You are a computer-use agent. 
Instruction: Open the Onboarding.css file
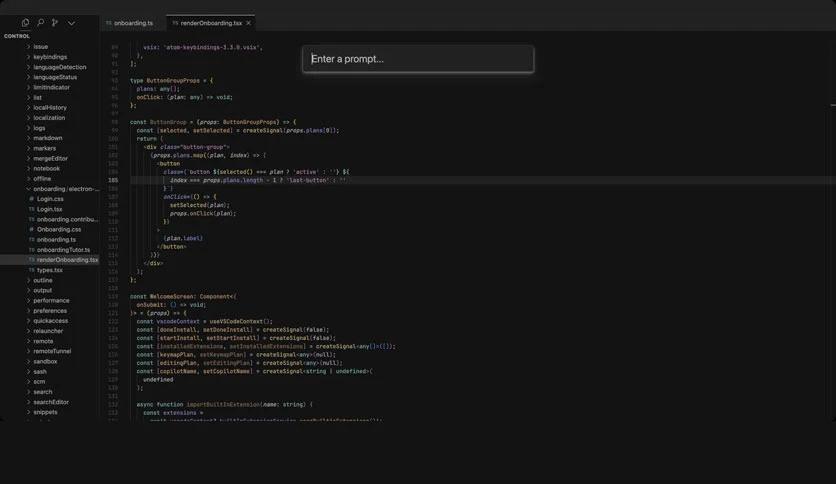[x=59, y=229]
